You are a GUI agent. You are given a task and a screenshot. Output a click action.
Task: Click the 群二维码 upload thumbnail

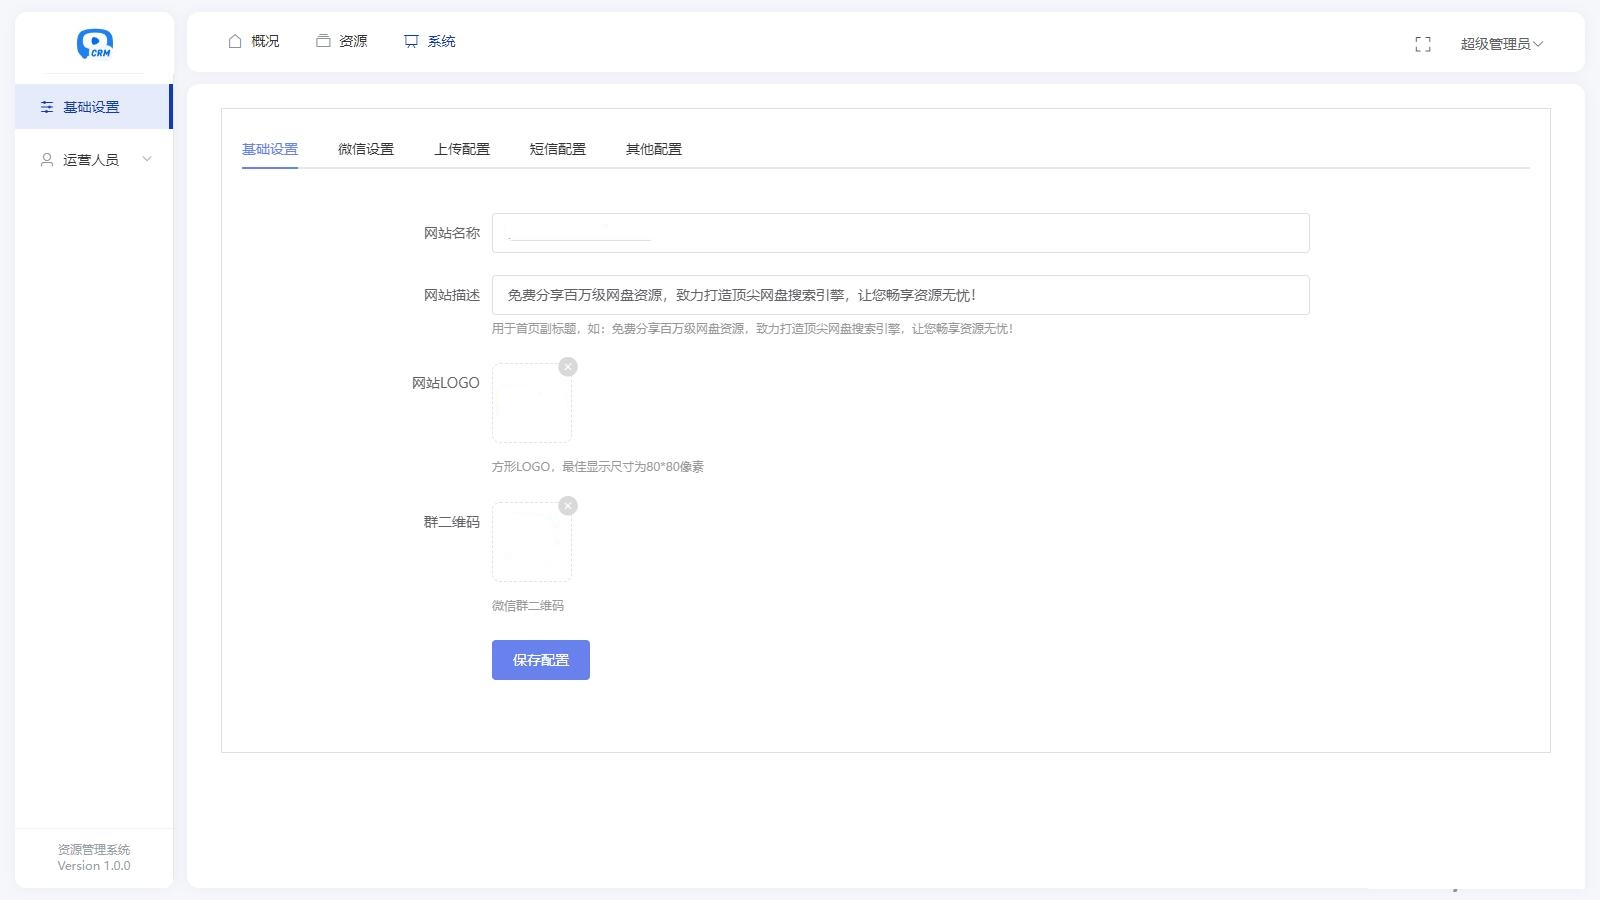point(531,543)
